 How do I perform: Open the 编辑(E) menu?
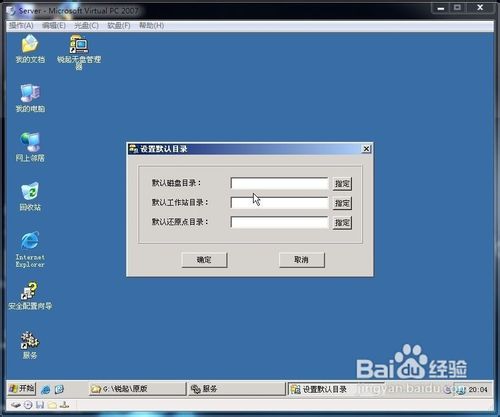54,26
